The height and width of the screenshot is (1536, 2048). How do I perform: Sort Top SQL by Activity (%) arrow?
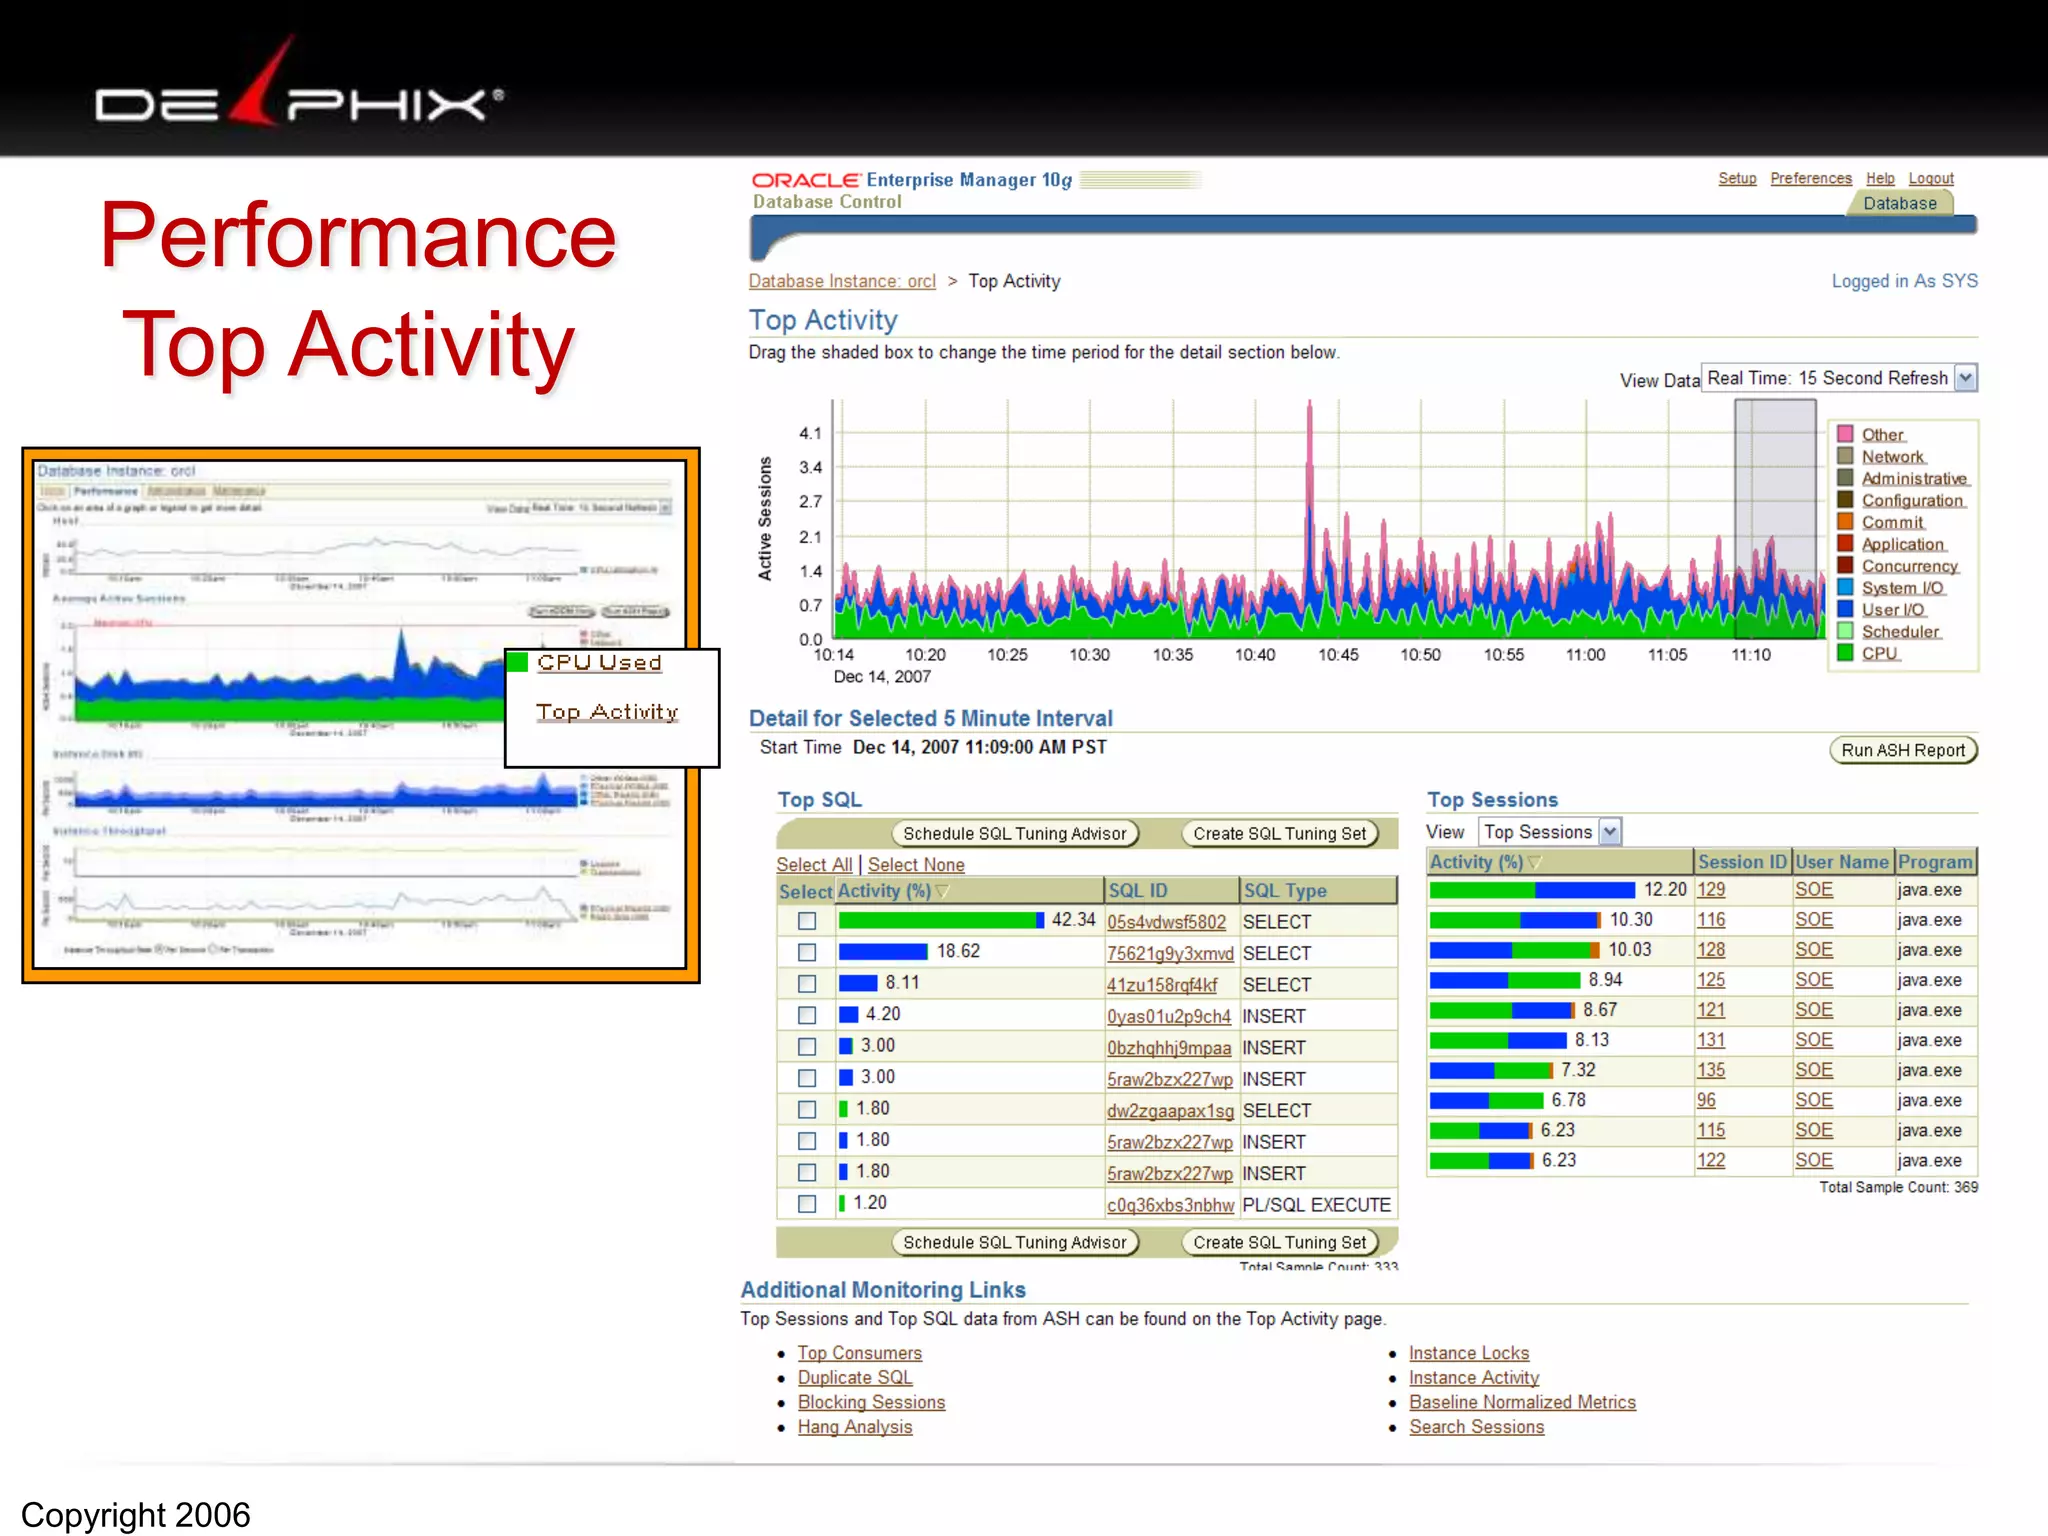(942, 891)
